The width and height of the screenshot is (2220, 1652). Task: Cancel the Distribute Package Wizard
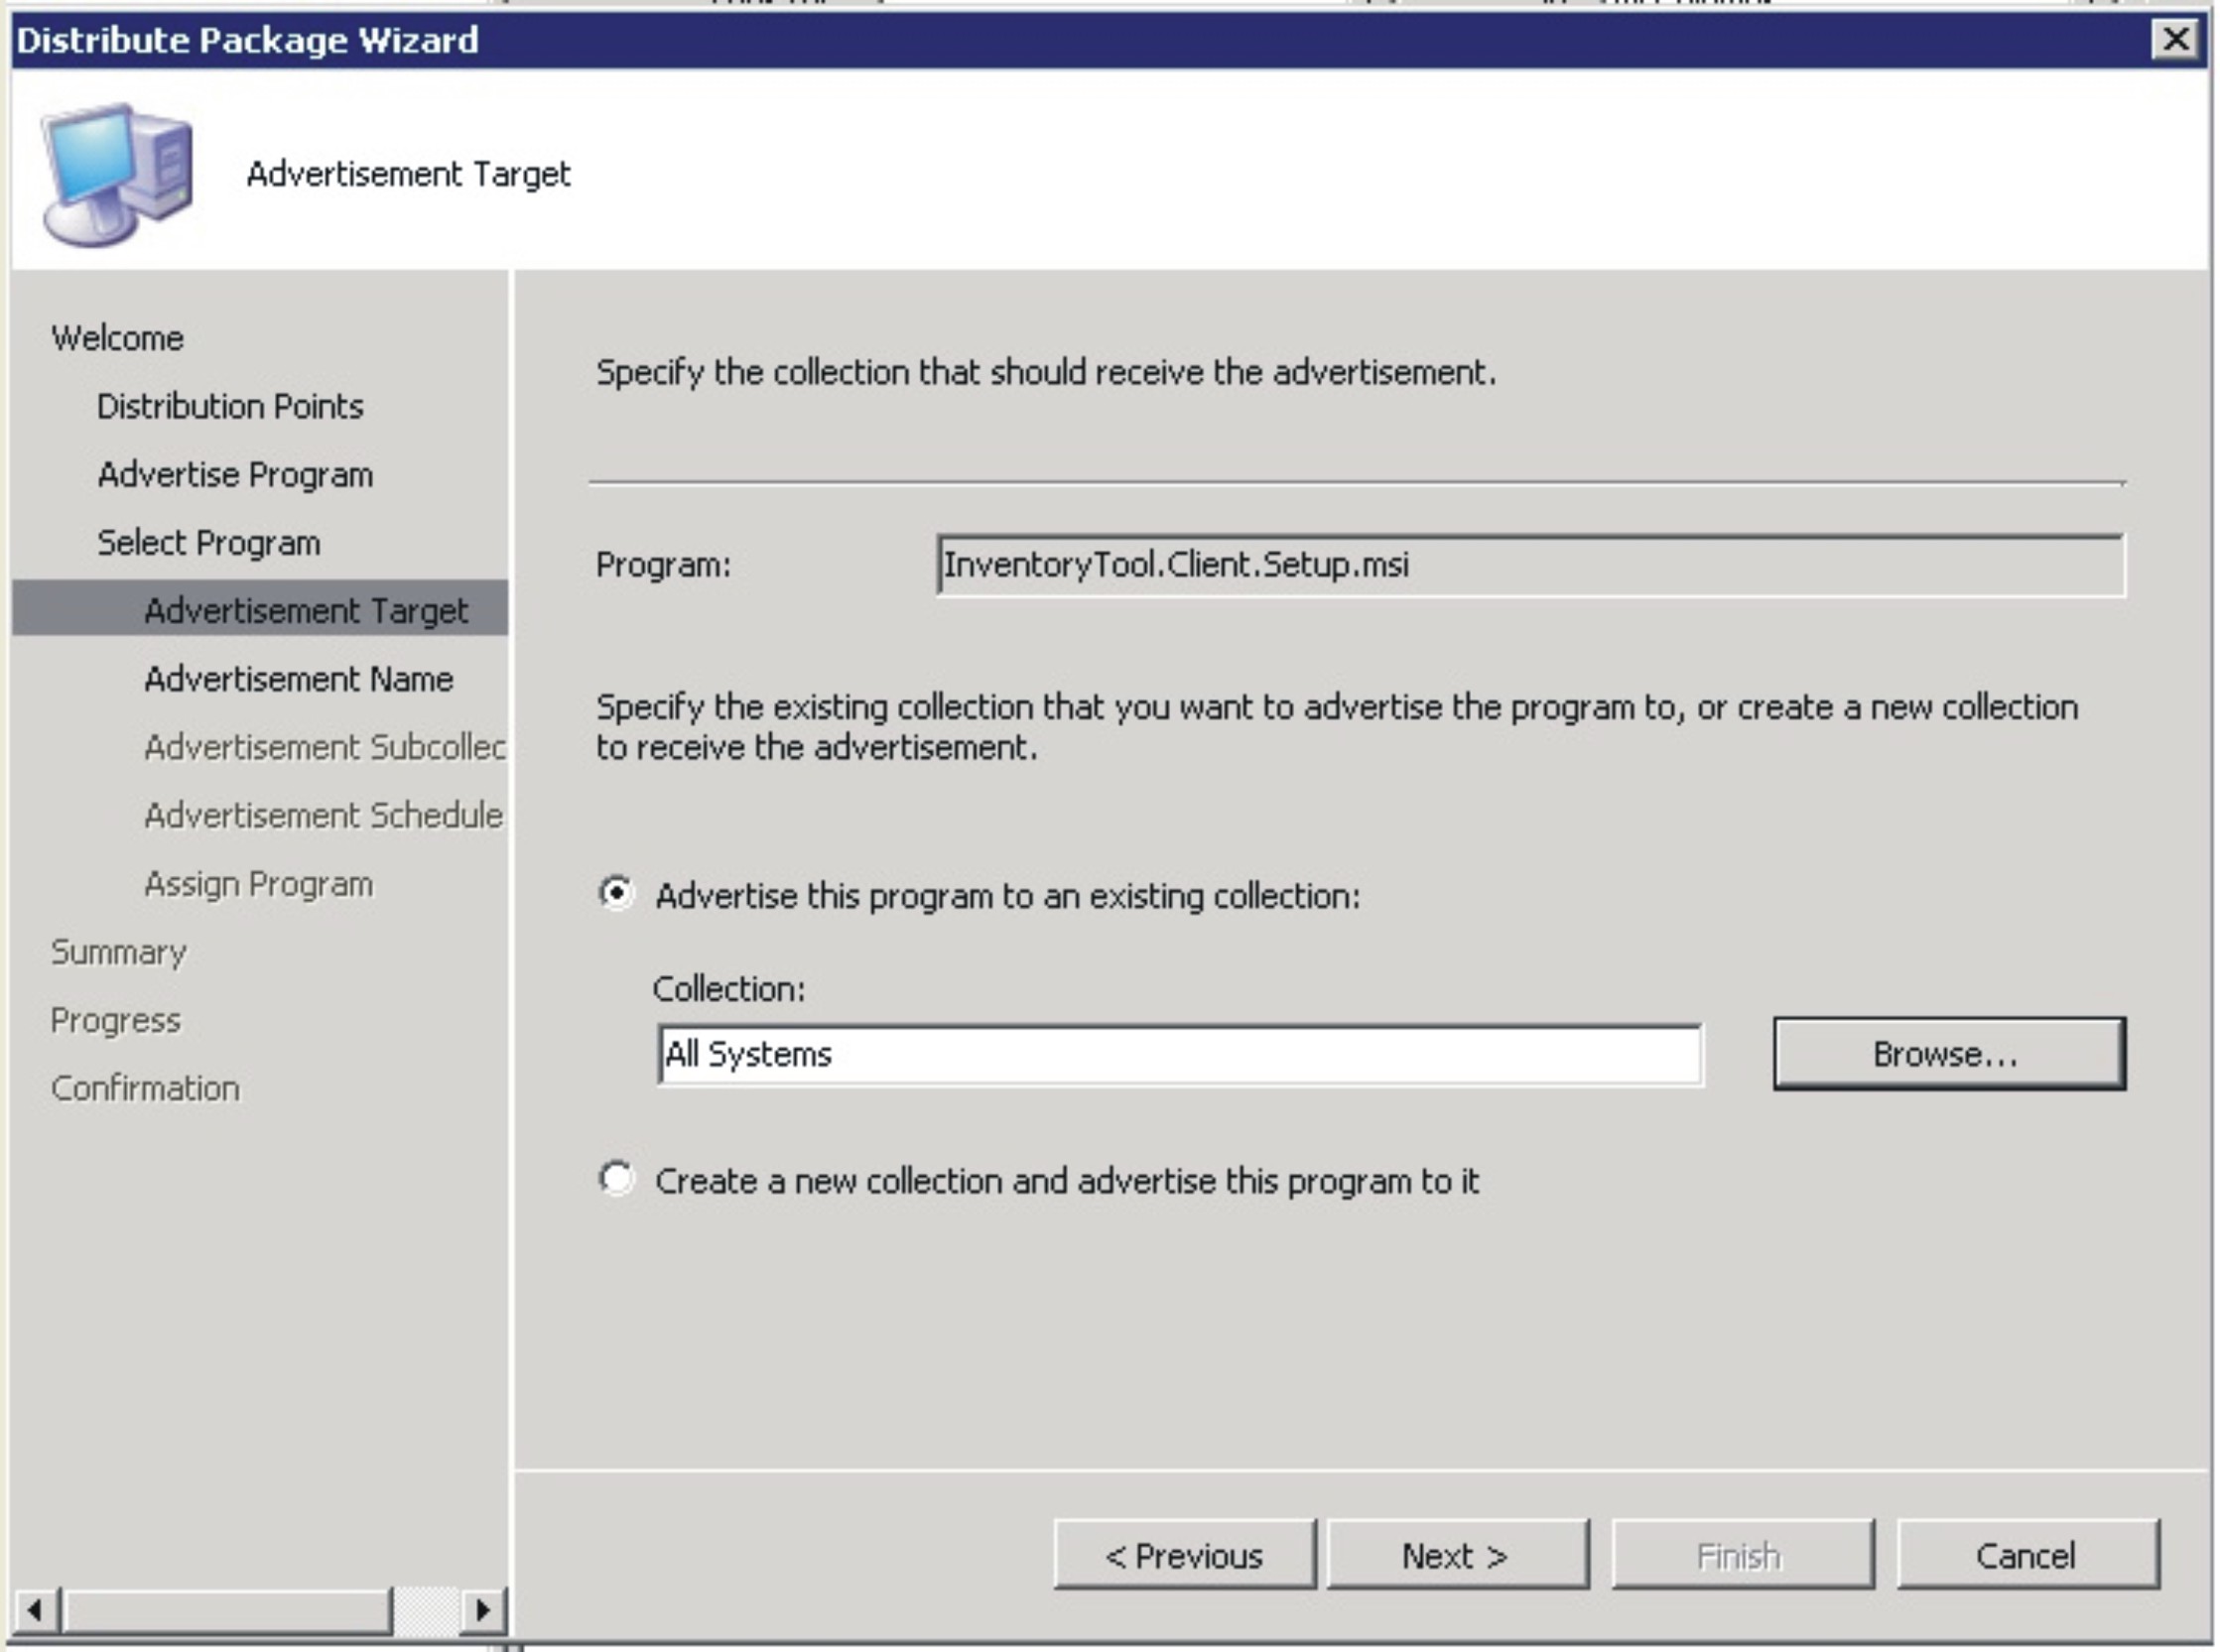(x=2028, y=1555)
